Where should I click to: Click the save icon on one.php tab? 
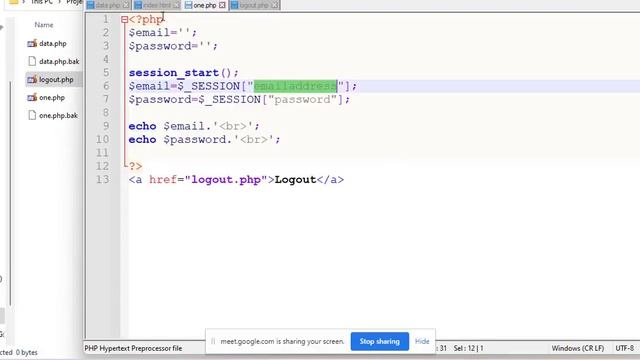[188, 5]
